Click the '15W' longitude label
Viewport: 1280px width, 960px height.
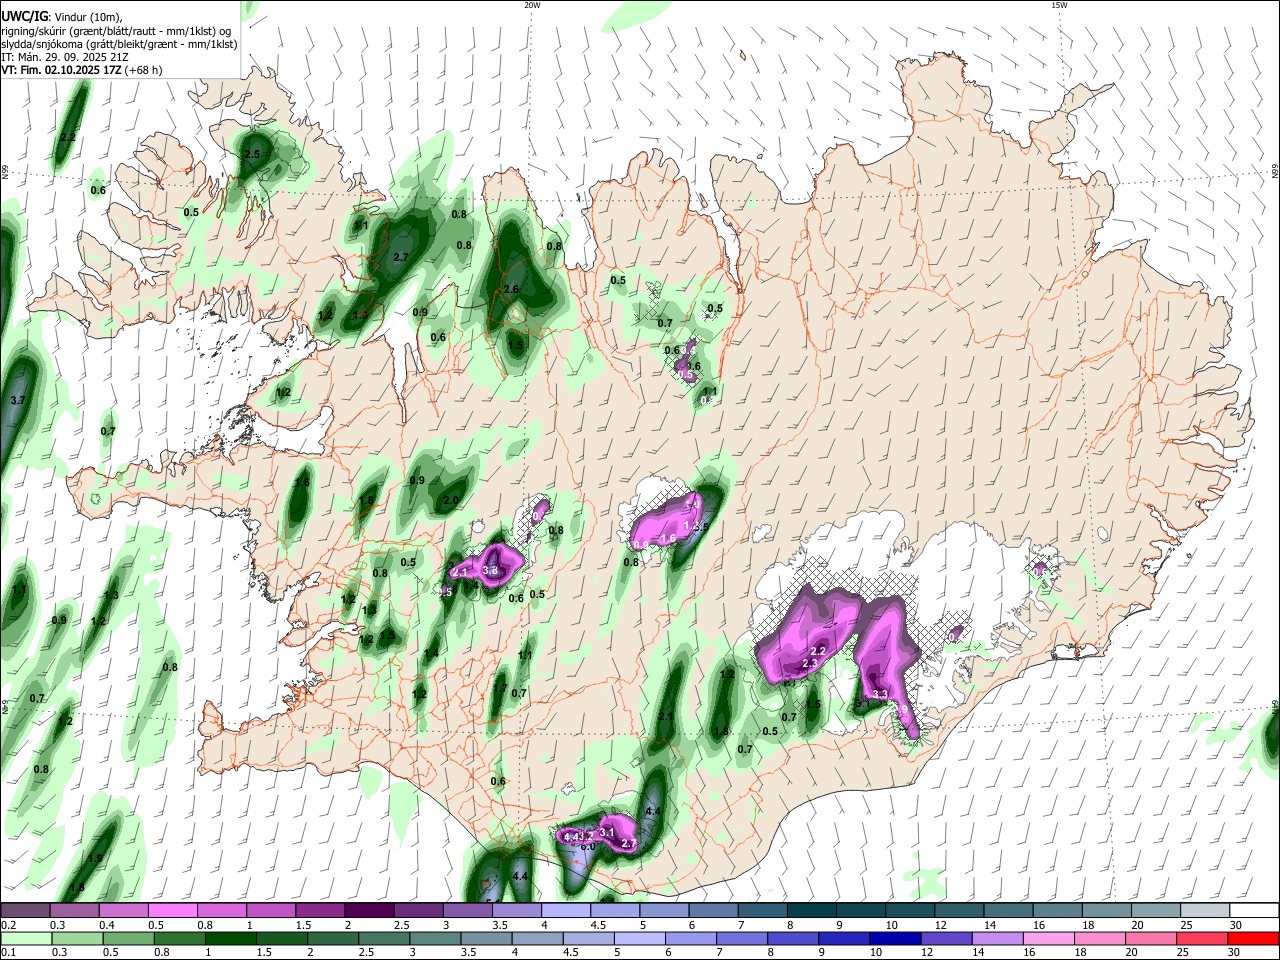1059,5
